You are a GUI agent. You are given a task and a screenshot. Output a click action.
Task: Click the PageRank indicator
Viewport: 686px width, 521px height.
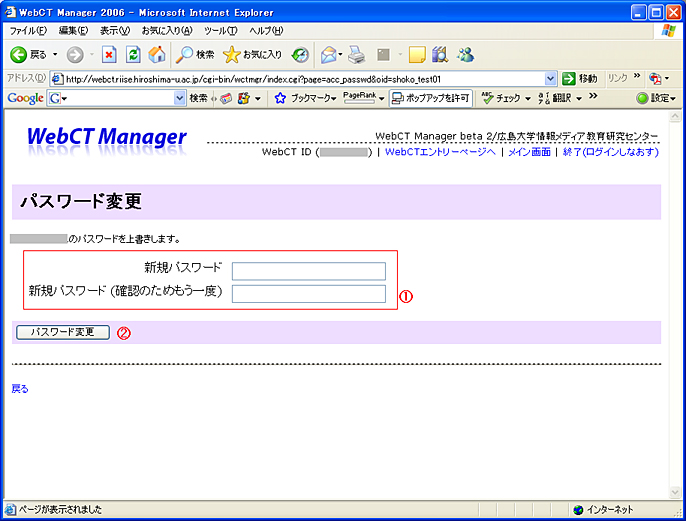point(359,98)
